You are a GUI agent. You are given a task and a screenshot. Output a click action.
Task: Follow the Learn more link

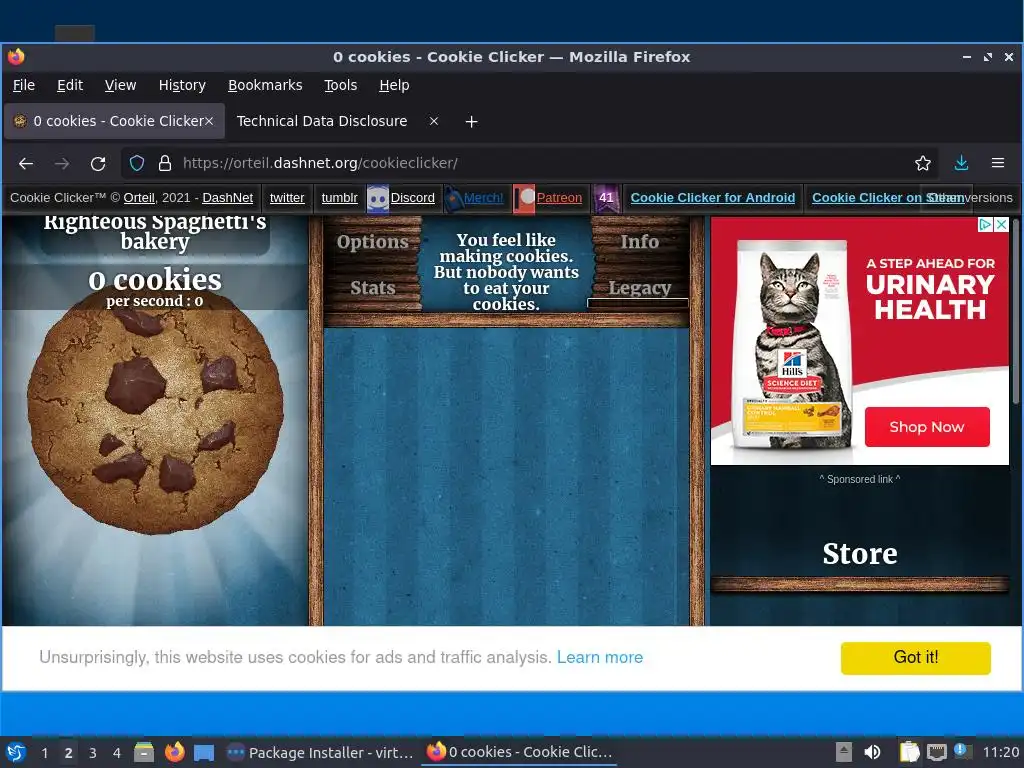point(600,657)
